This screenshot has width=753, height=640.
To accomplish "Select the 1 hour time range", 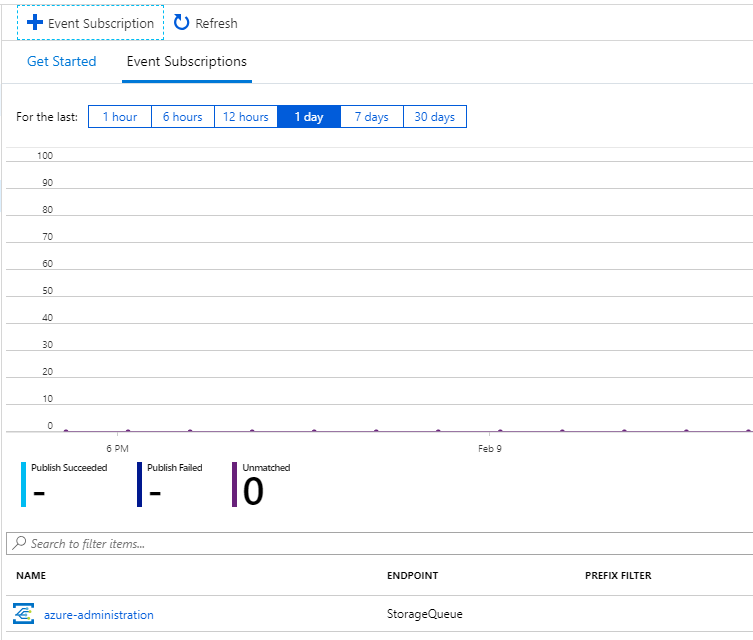I will pyautogui.click(x=120, y=117).
